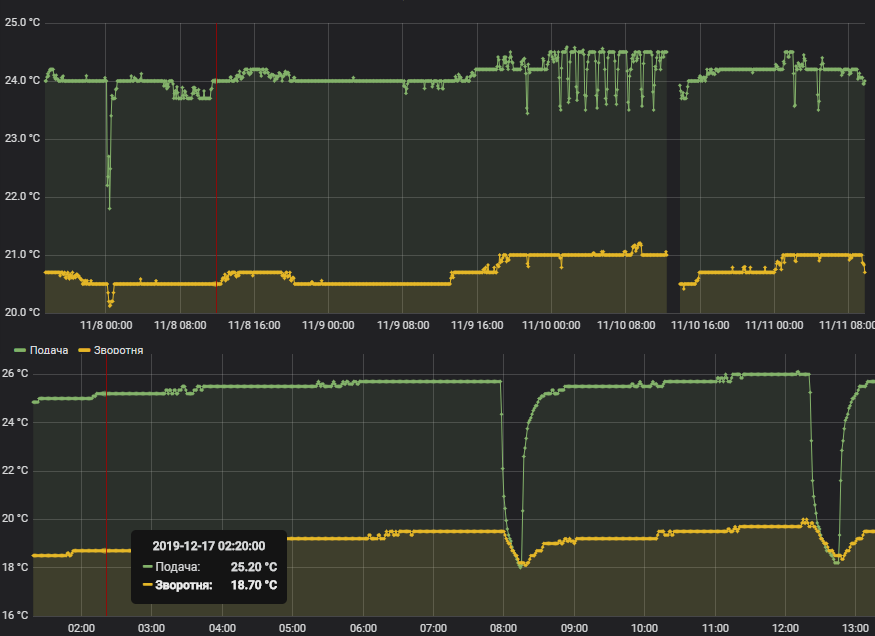This screenshot has width=875, height=636.
Task: Click the 12:00 time label on the lower chart
Action: click(785, 629)
